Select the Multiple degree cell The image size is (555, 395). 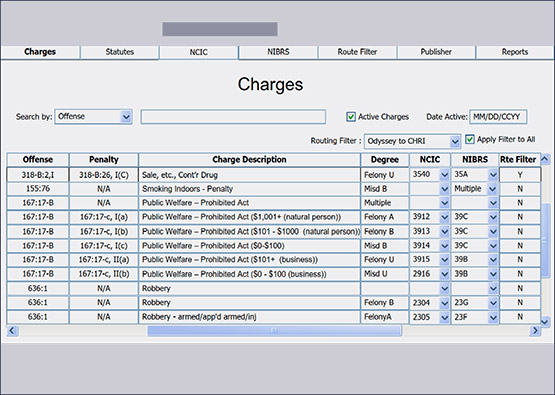(385, 203)
